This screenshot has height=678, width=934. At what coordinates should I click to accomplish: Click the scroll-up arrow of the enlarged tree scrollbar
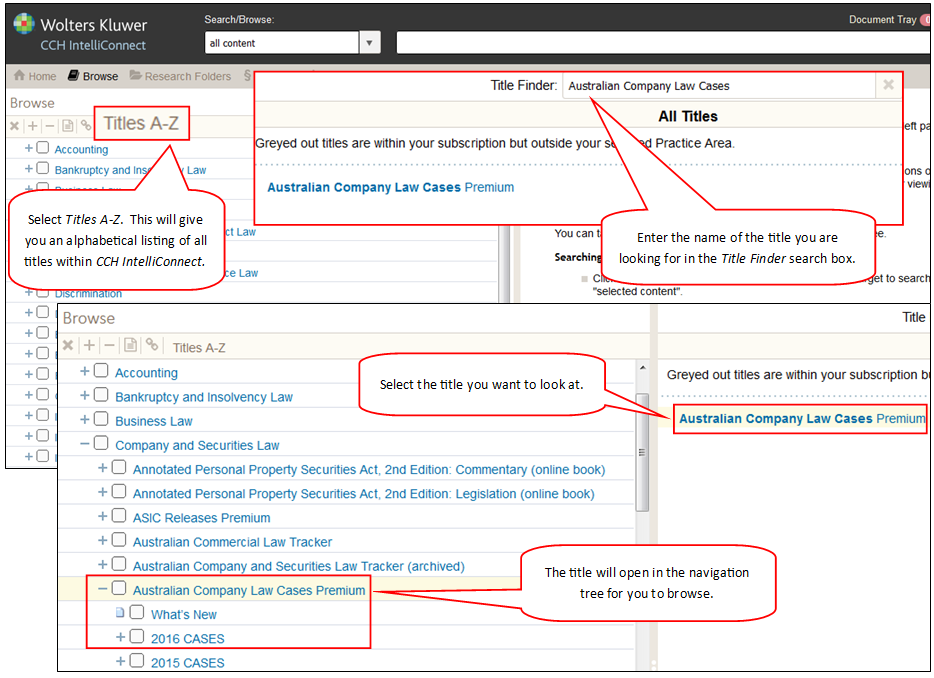point(642,368)
